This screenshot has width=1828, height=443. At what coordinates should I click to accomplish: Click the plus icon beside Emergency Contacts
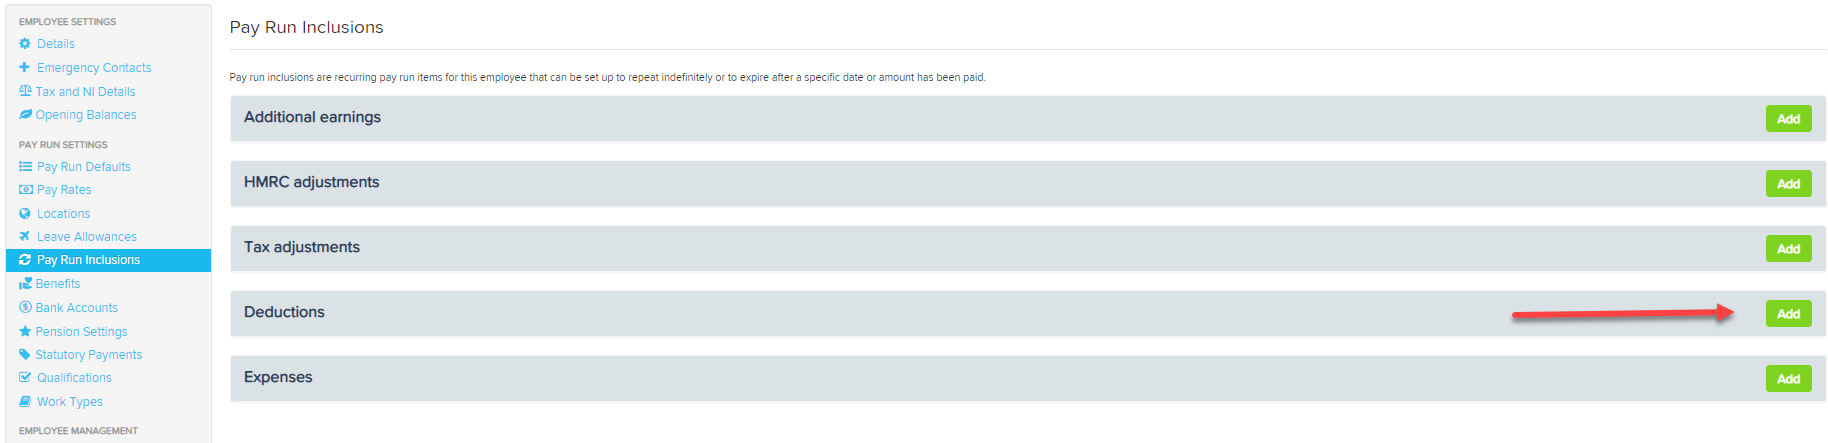click(x=25, y=68)
